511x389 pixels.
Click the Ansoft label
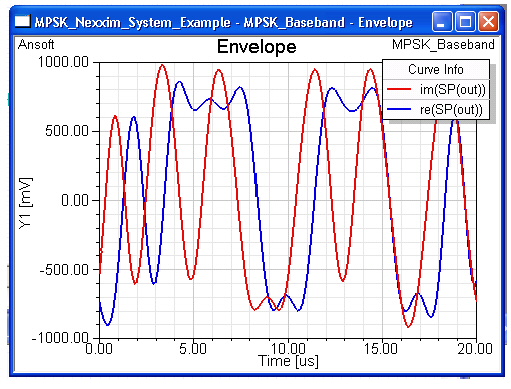click(x=36, y=44)
